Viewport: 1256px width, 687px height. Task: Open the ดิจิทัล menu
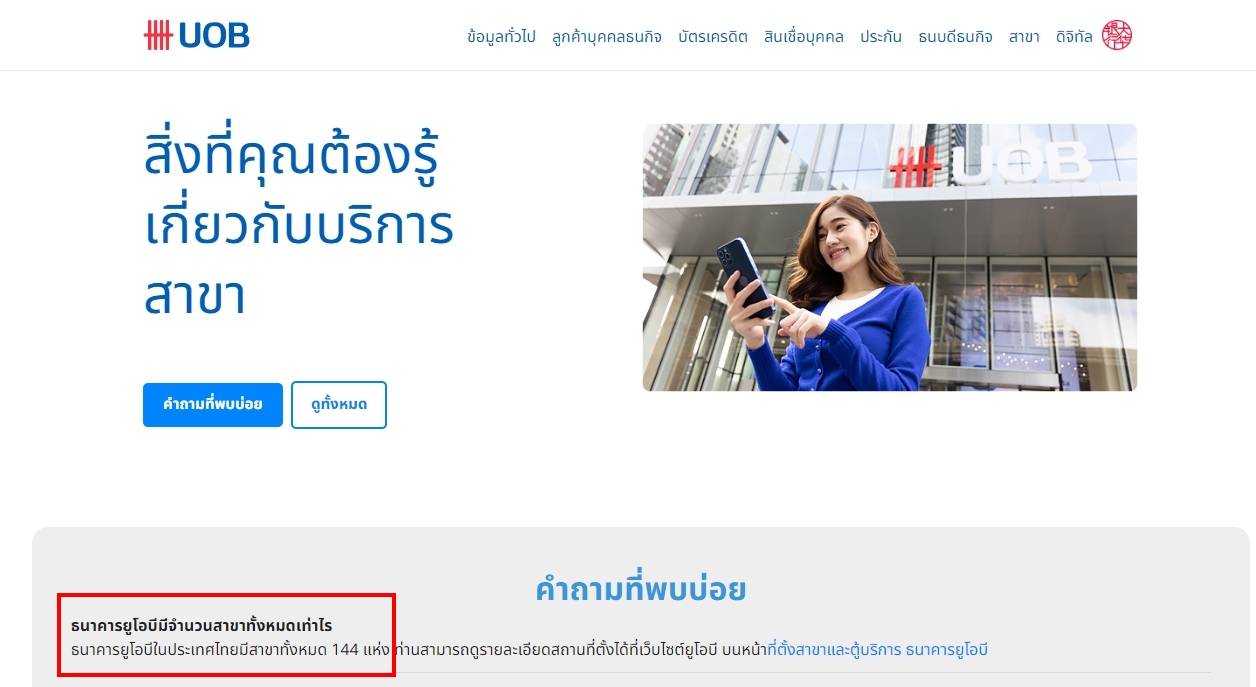point(1074,37)
